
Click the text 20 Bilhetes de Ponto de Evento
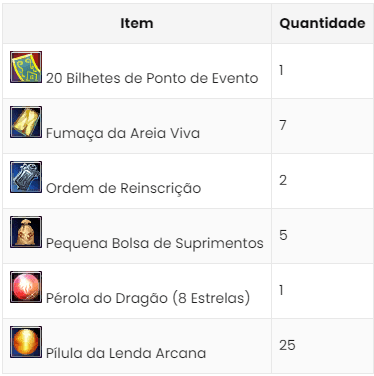152,78
